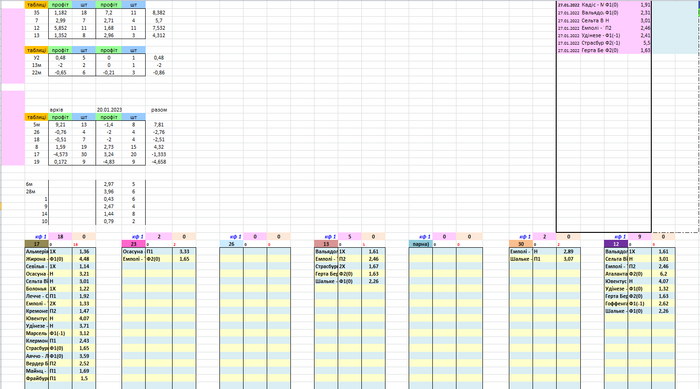
Task: Click the cell containing 4,312
Action: 158,35
